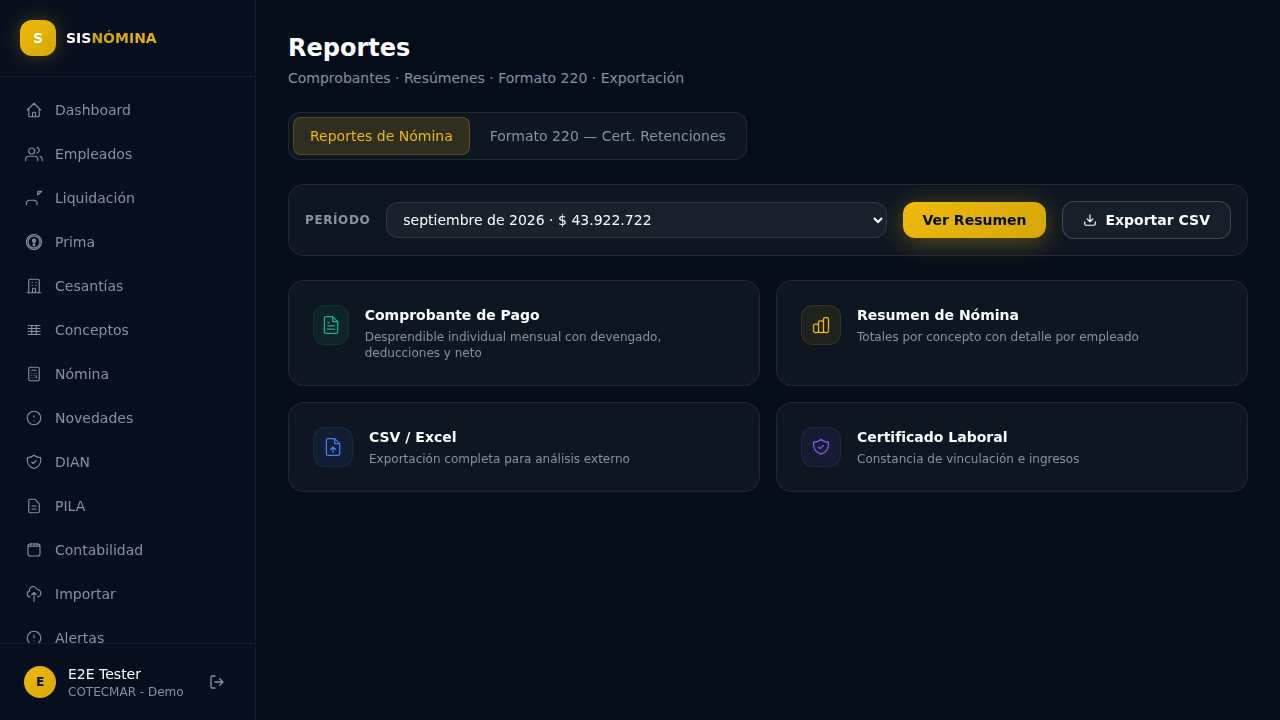Viewport: 1280px width, 720px height.
Task: Navigate to Nómina in sidebar
Action: point(128,374)
